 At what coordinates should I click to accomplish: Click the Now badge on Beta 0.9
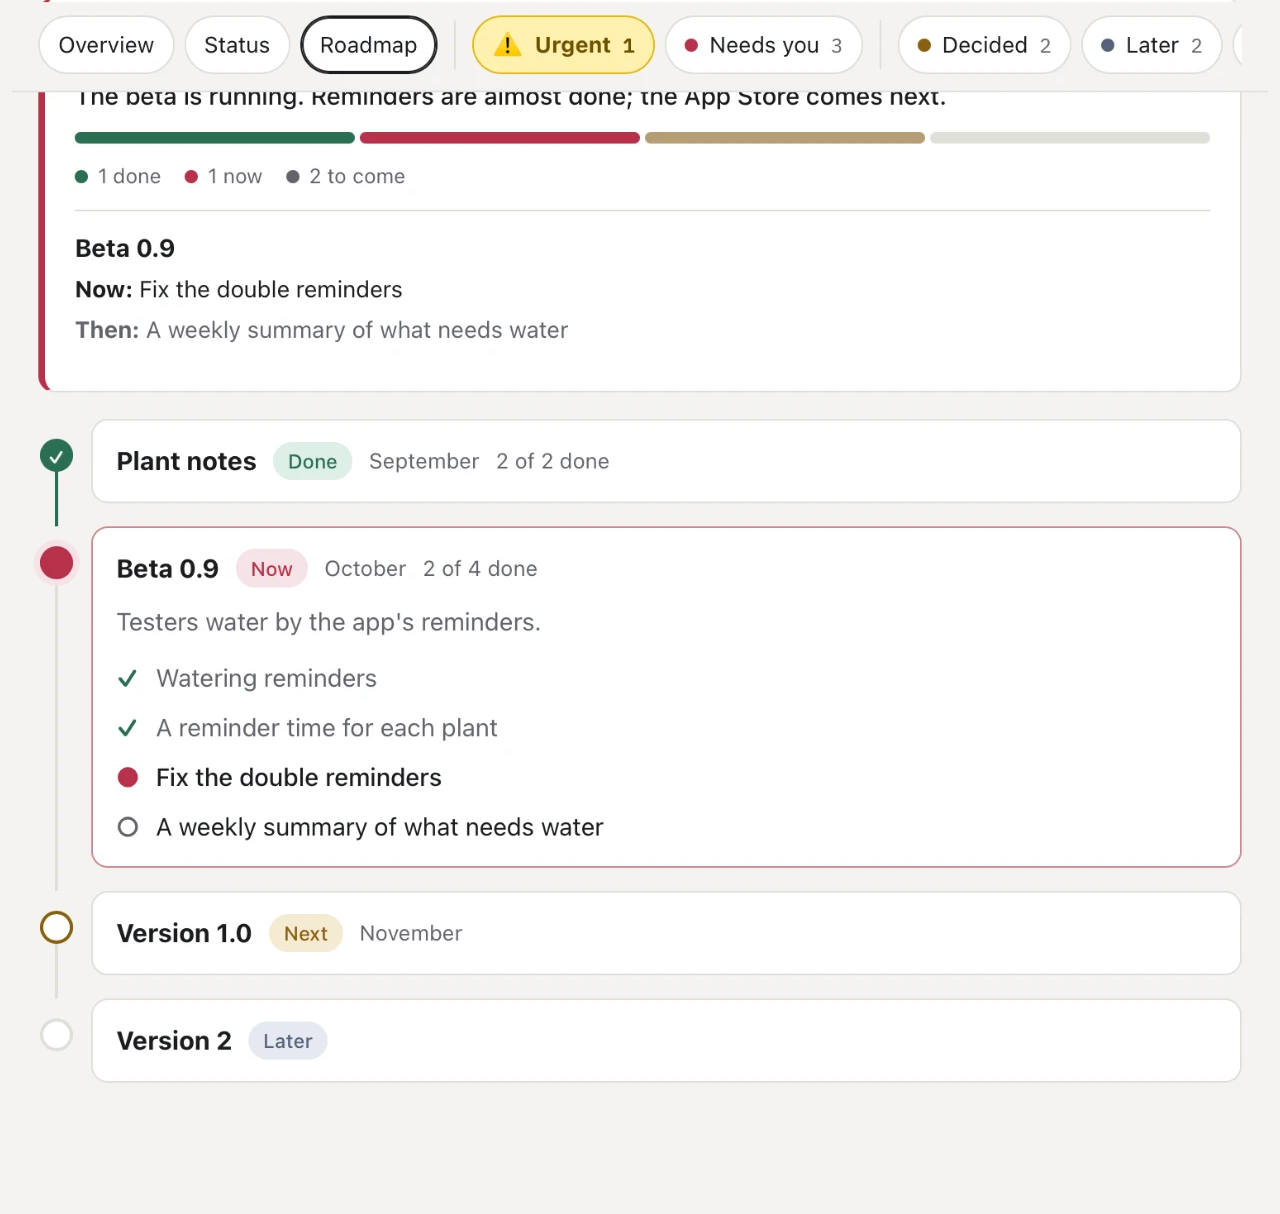(272, 569)
